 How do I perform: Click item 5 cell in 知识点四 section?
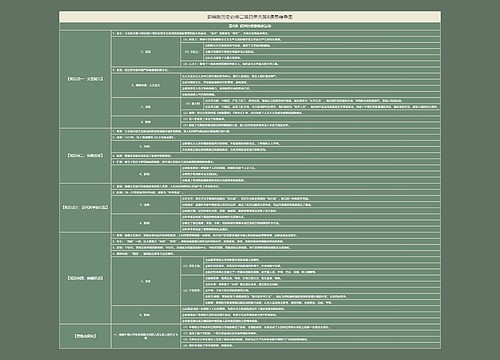(x=146, y=281)
